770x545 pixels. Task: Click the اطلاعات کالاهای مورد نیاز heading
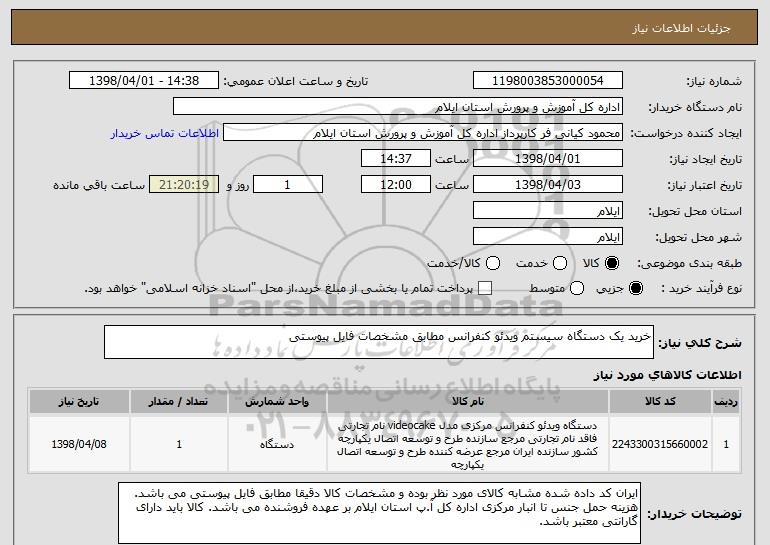667,375
